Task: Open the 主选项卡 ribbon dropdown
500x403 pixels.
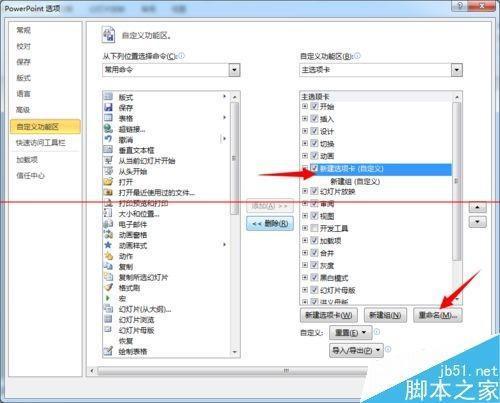Action: 457,70
